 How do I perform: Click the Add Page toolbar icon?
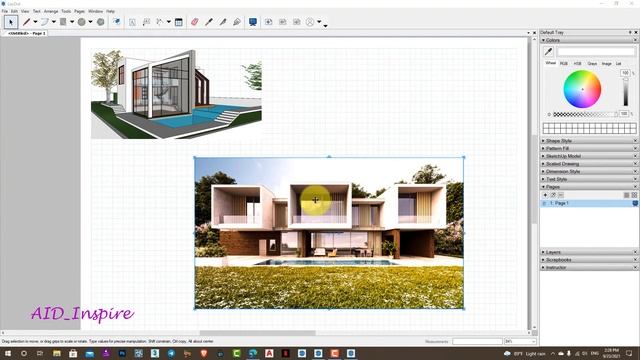(269, 22)
